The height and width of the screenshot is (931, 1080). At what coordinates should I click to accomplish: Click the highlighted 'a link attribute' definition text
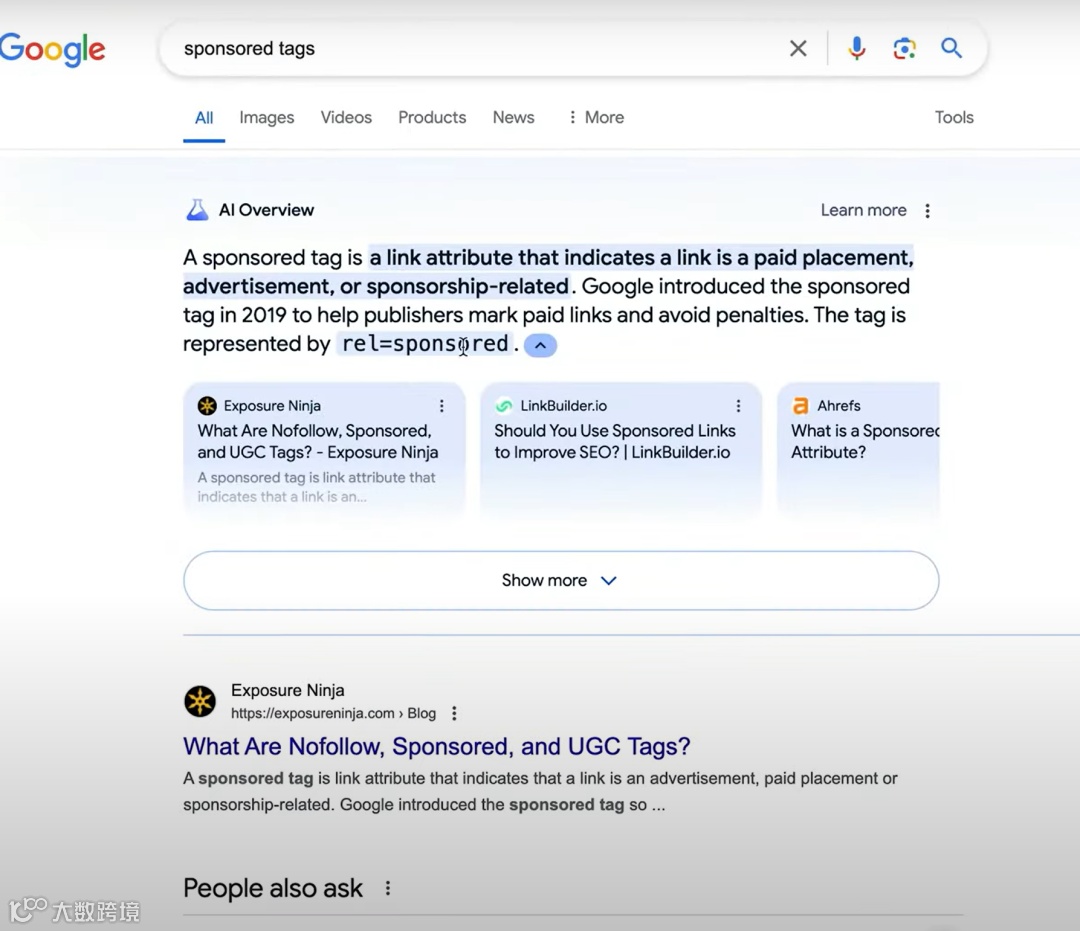point(548,271)
